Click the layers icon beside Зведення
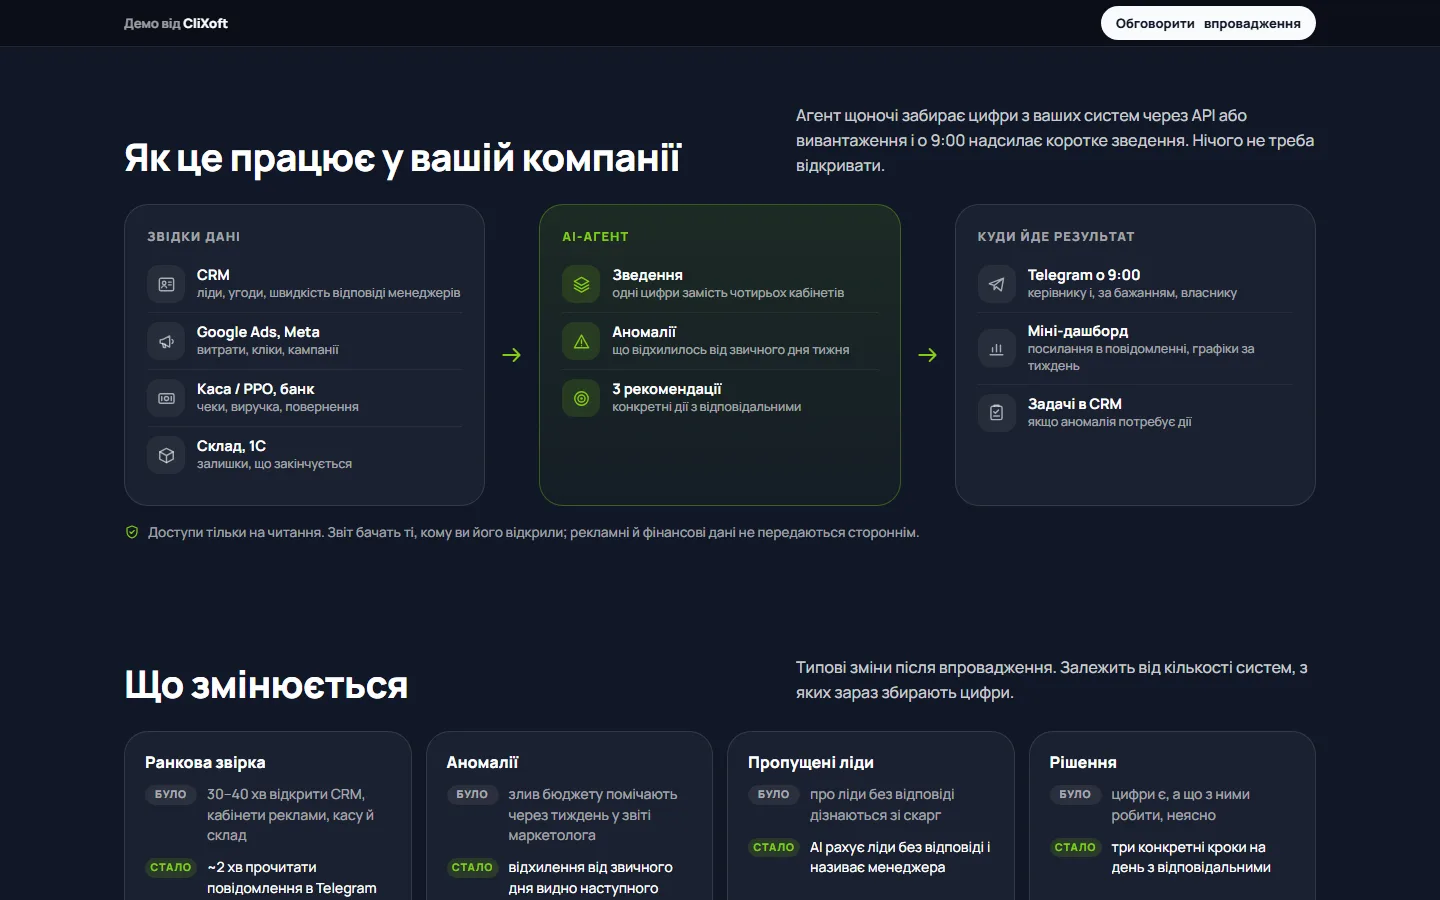 (x=581, y=284)
